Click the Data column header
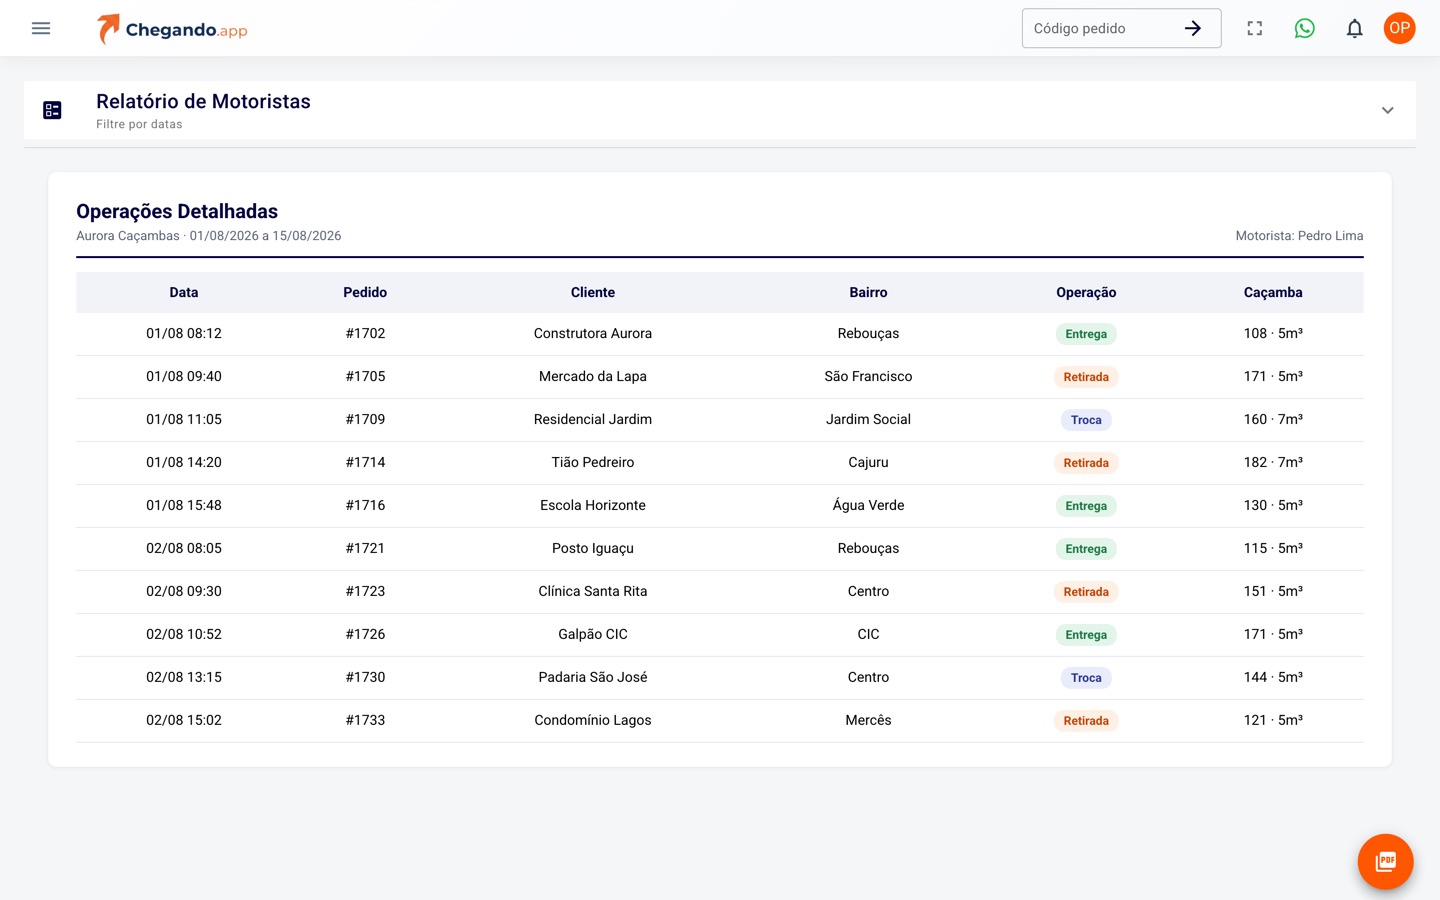1440x900 pixels. (x=184, y=292)
